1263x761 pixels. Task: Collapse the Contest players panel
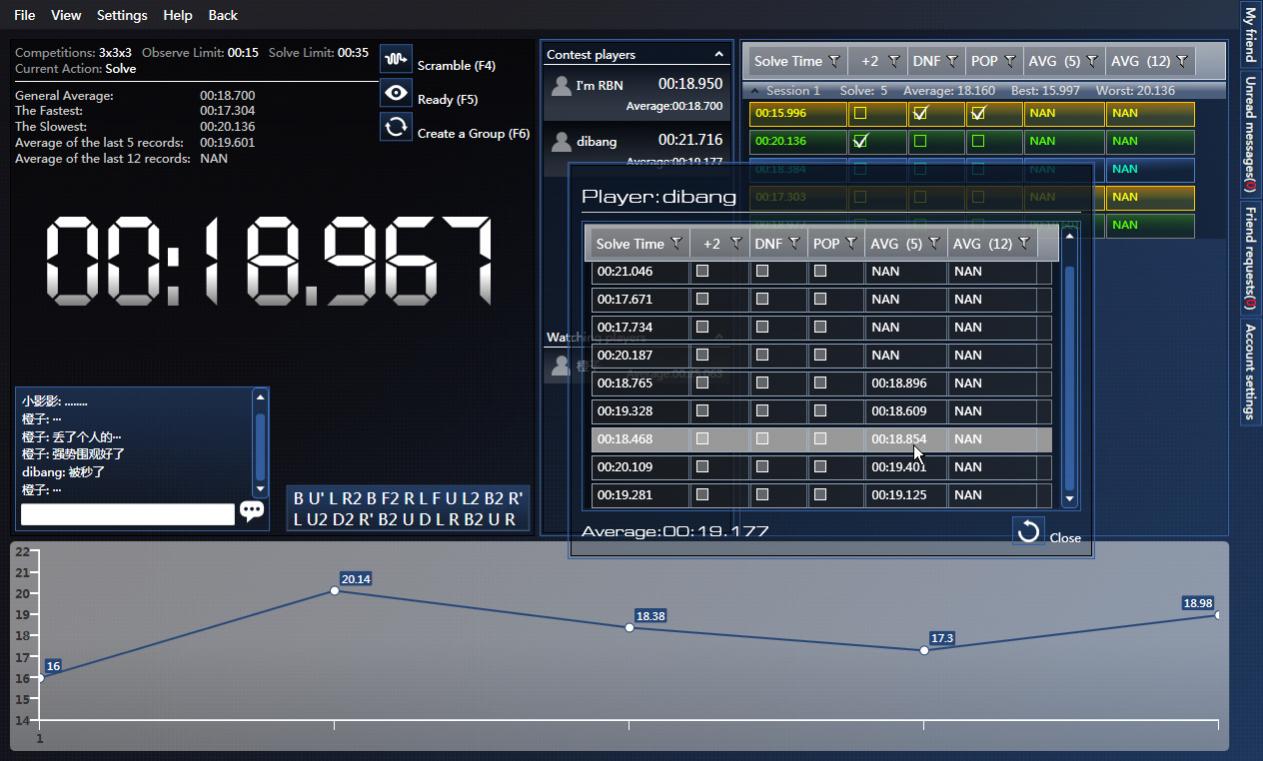click(x=718, y=55)
